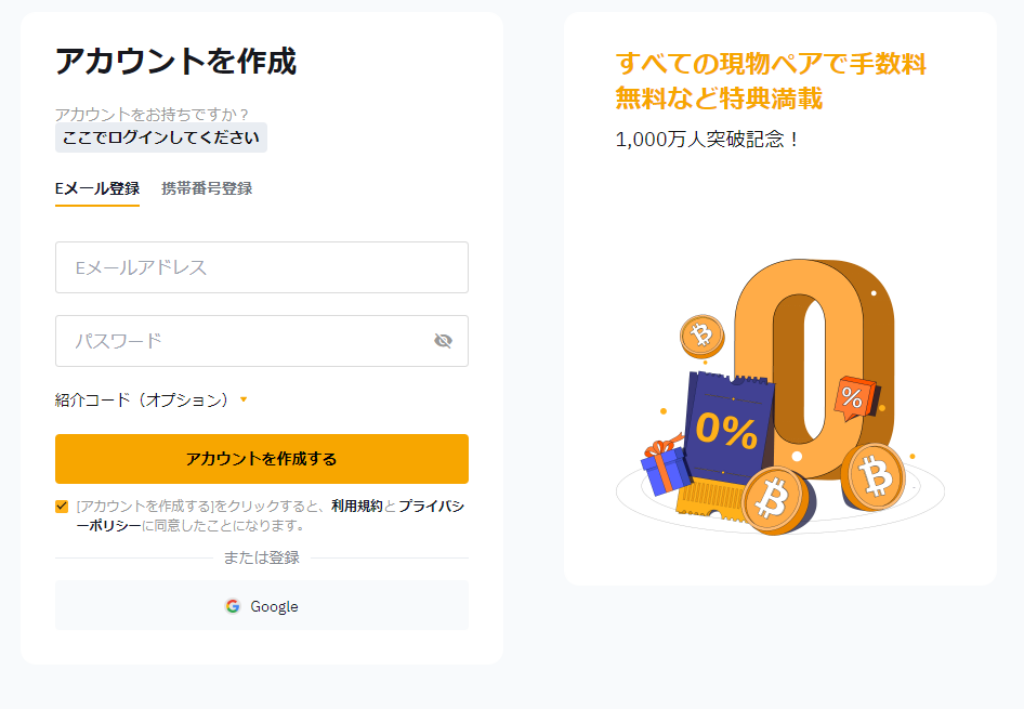The height and width of the screenshot is (709, 1024).
Task: Click the large right Bitcoin coin
Action: (x=873, y=477)
